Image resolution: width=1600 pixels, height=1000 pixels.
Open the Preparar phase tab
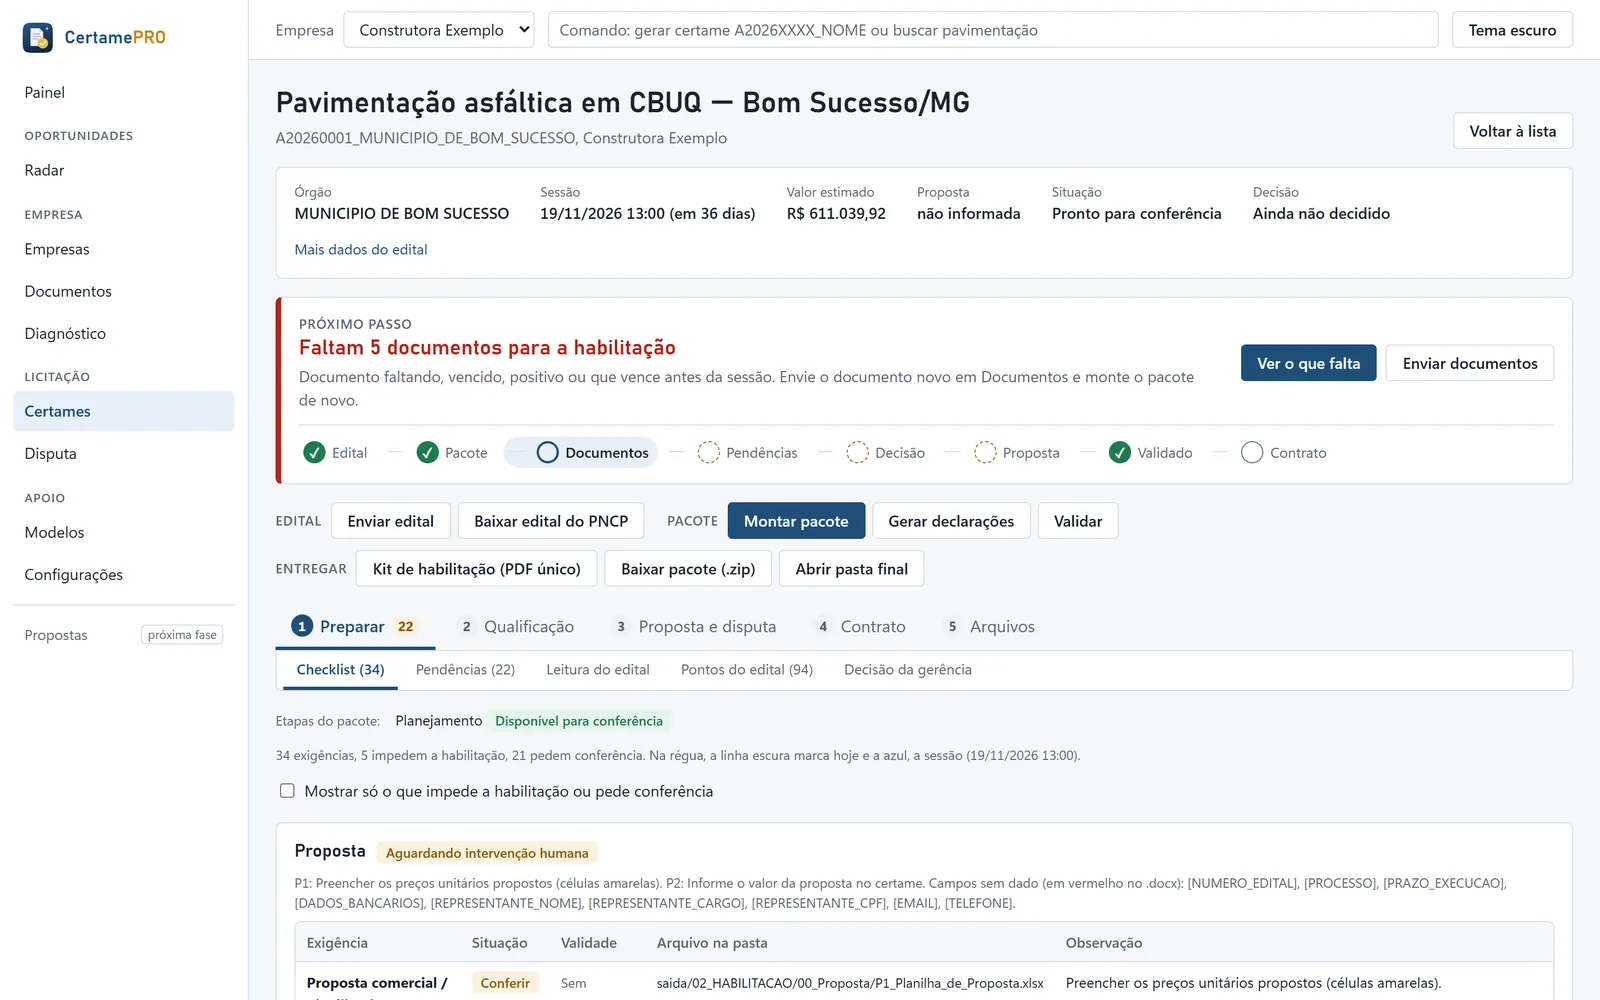[355, 627]
